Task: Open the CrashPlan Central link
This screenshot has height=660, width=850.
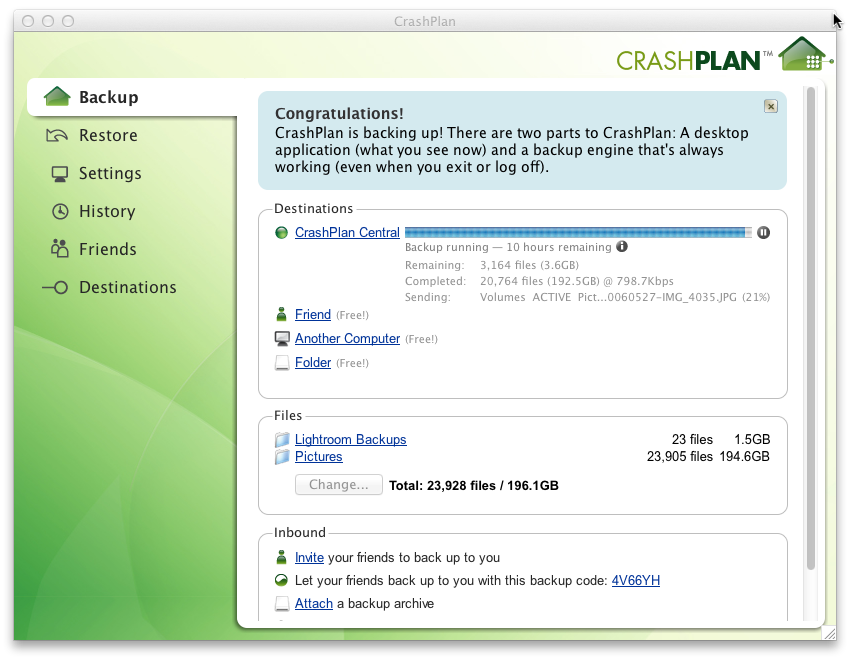Action: [x=347, y=233]
